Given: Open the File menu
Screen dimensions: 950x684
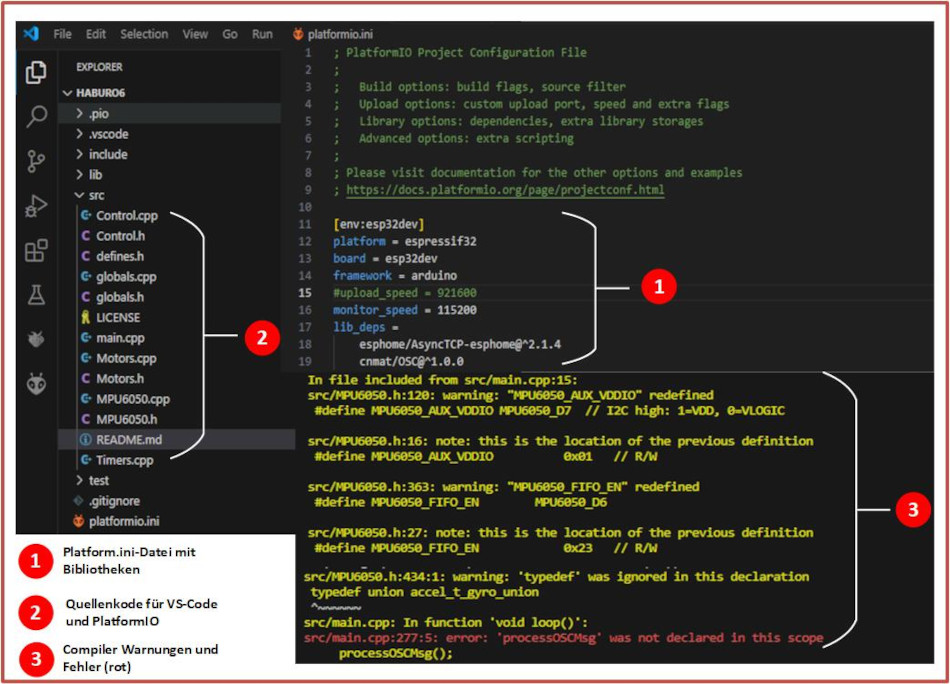Looking at the screenshot, I should (x=62, y=34).
